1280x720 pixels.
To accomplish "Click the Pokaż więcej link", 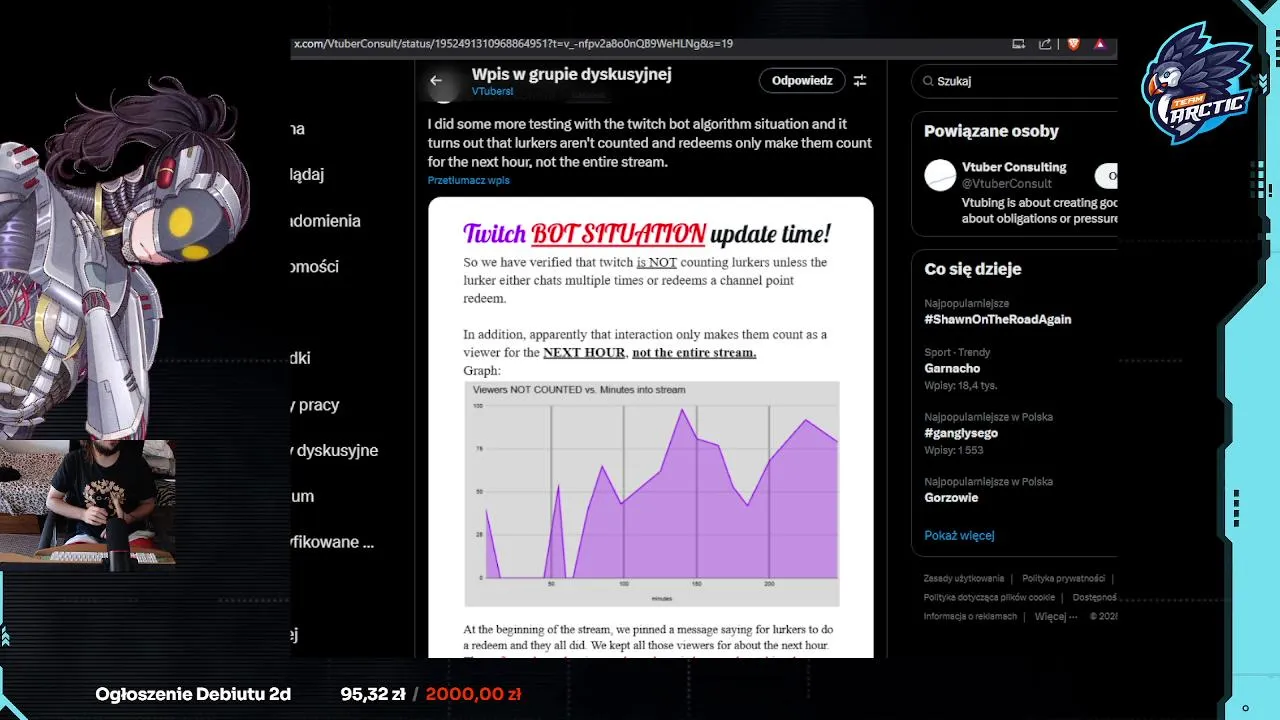I will [x=959, y=535].
